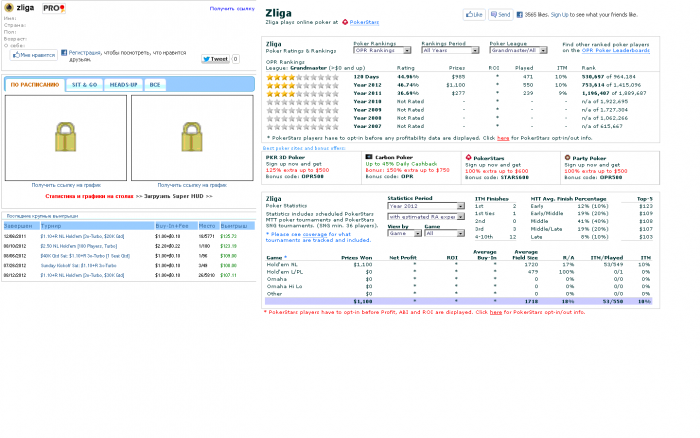Switch to the SIT & GO tab
Screen dimensions: 700x438
[x=84, y=84]
